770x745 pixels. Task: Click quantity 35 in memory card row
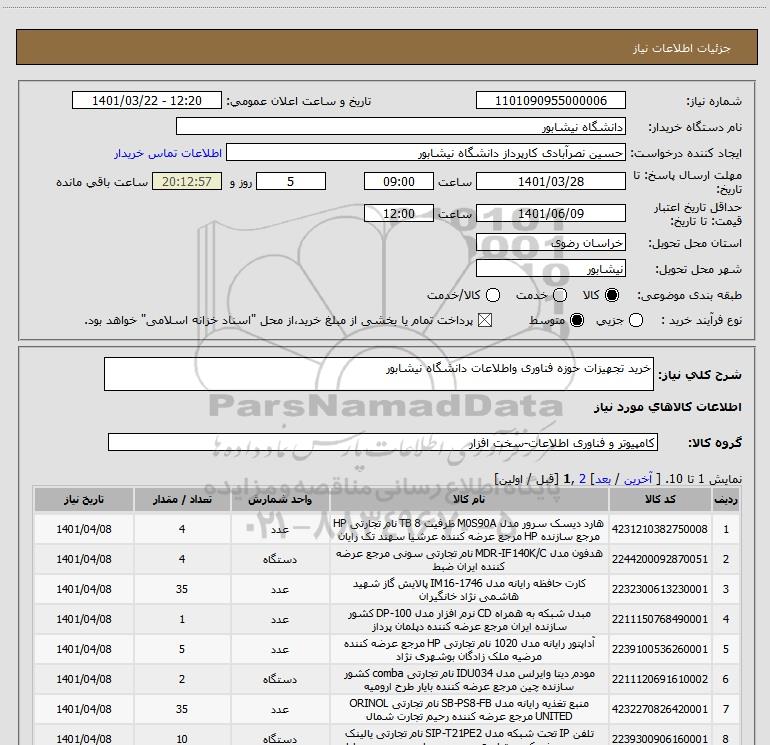click(x=182, y=589)
